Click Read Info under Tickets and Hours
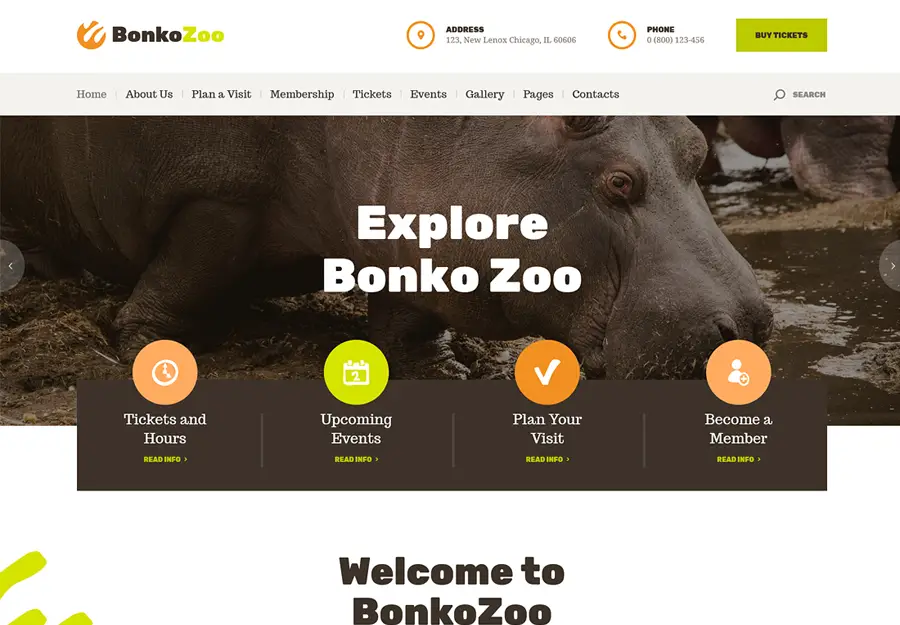The width and height of the screenshot is (900, 625). tap(165, 459)
